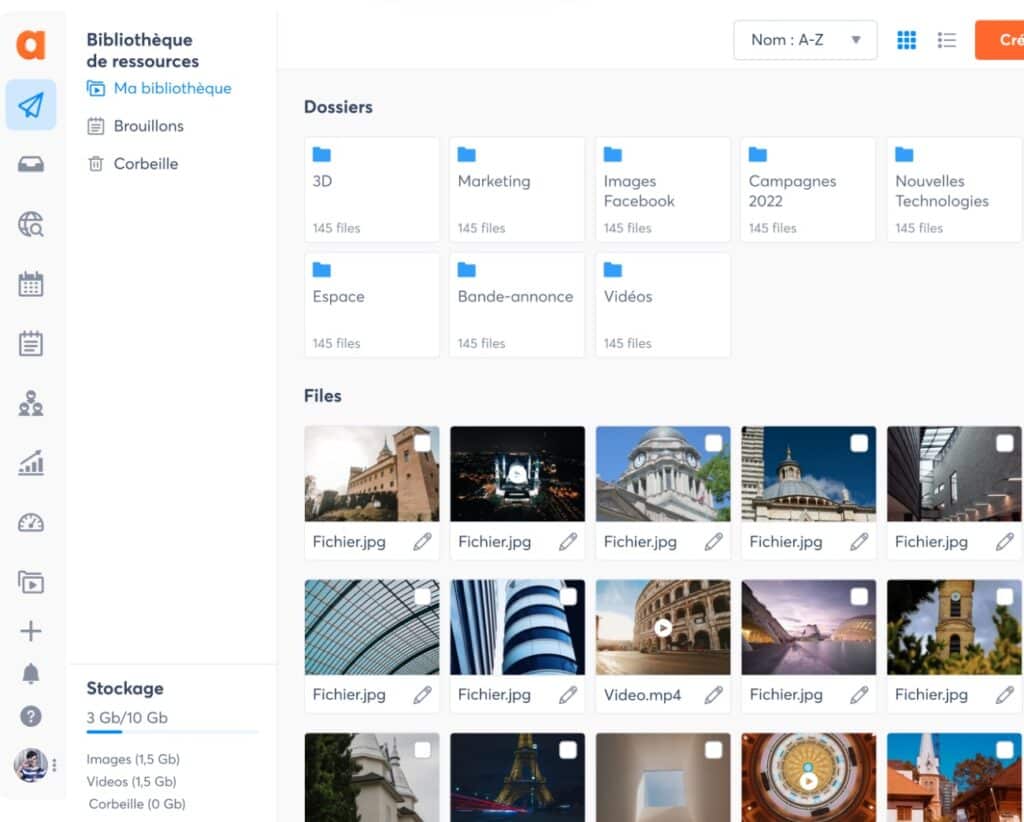This screenshot has height=822, width=1024.
Task: Click the orange Agorapulse logo
Action: pyautogui.click(x=31, y=44)
